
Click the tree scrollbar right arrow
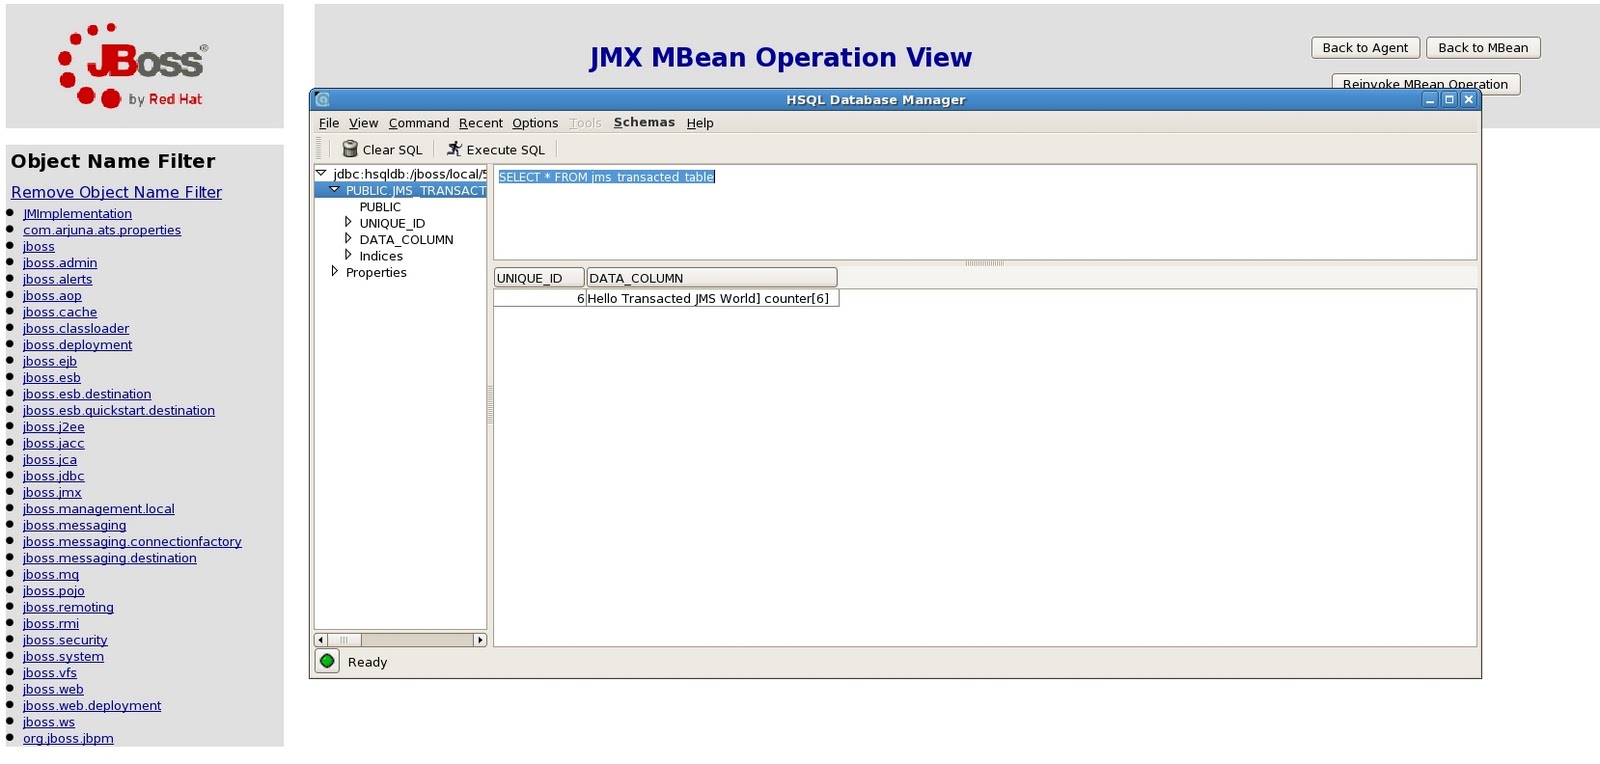480,640
